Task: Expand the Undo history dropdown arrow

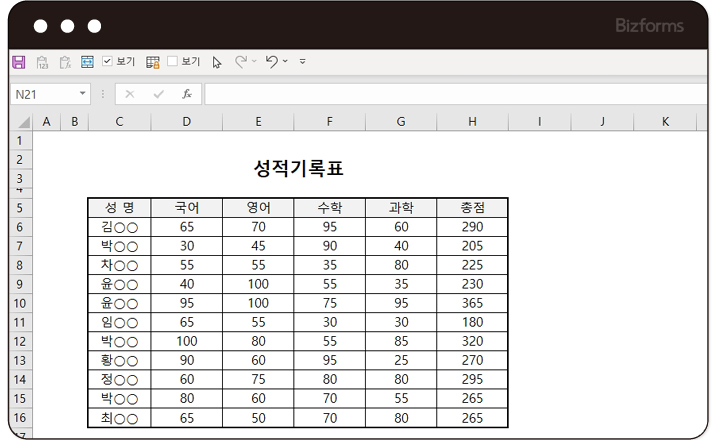Action: (x=285, y=61)
